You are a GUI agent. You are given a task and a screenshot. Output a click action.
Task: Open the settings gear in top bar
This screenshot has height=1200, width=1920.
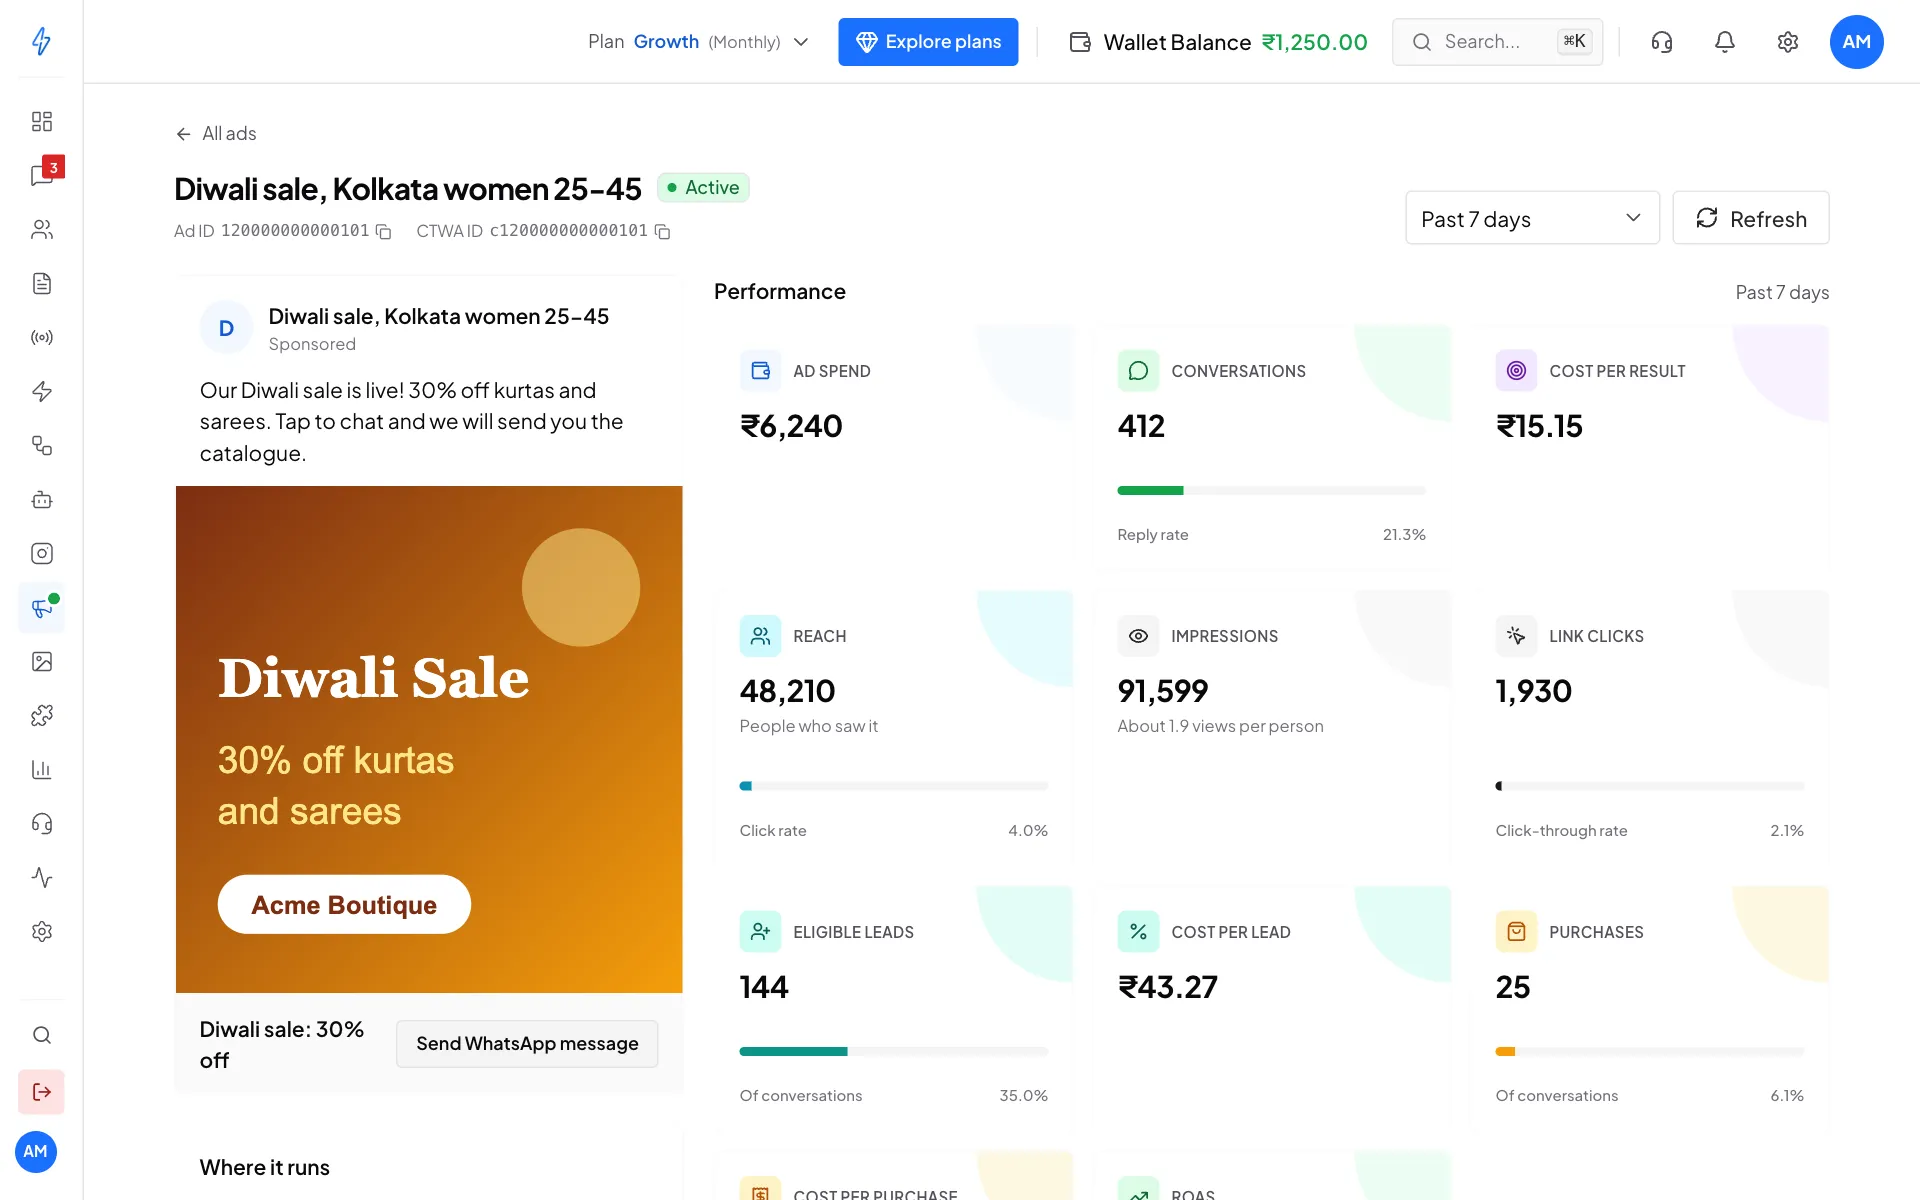[x=1787, y=42]
